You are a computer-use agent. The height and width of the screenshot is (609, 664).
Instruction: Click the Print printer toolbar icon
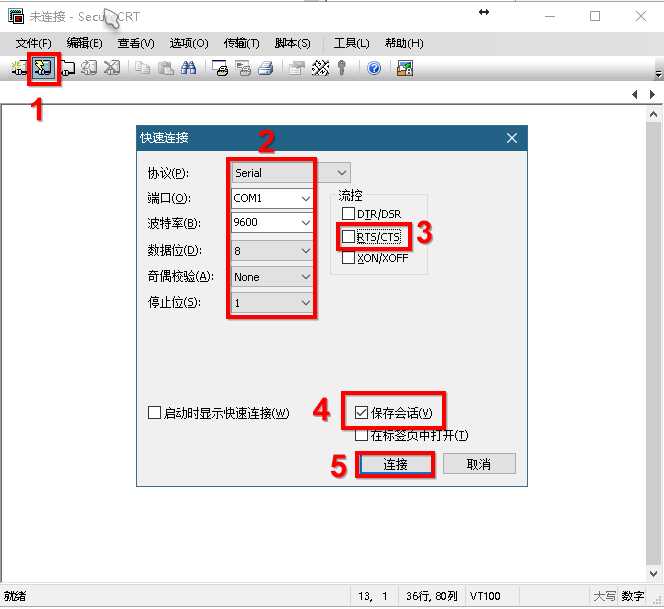[266, 68]
